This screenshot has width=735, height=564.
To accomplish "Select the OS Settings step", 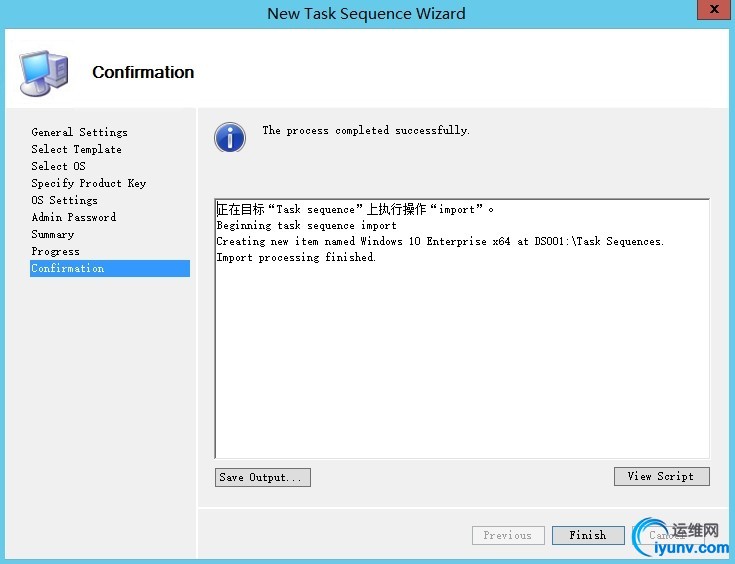I will [64, 200].
